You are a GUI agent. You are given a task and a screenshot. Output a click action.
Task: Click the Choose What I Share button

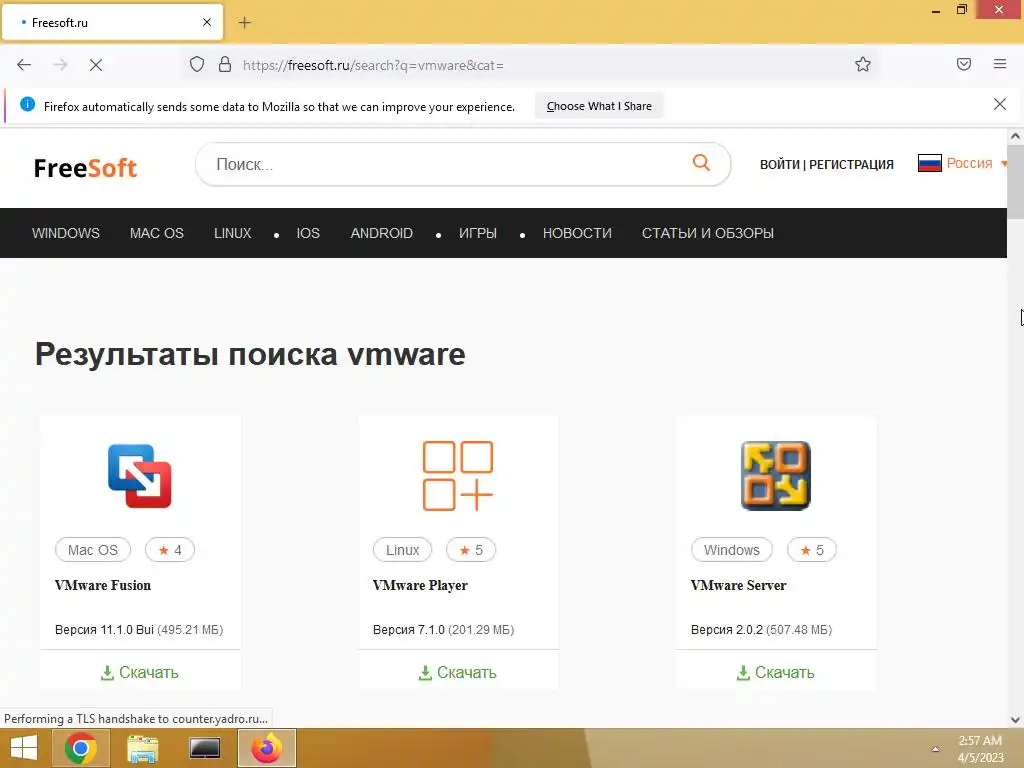599,106
